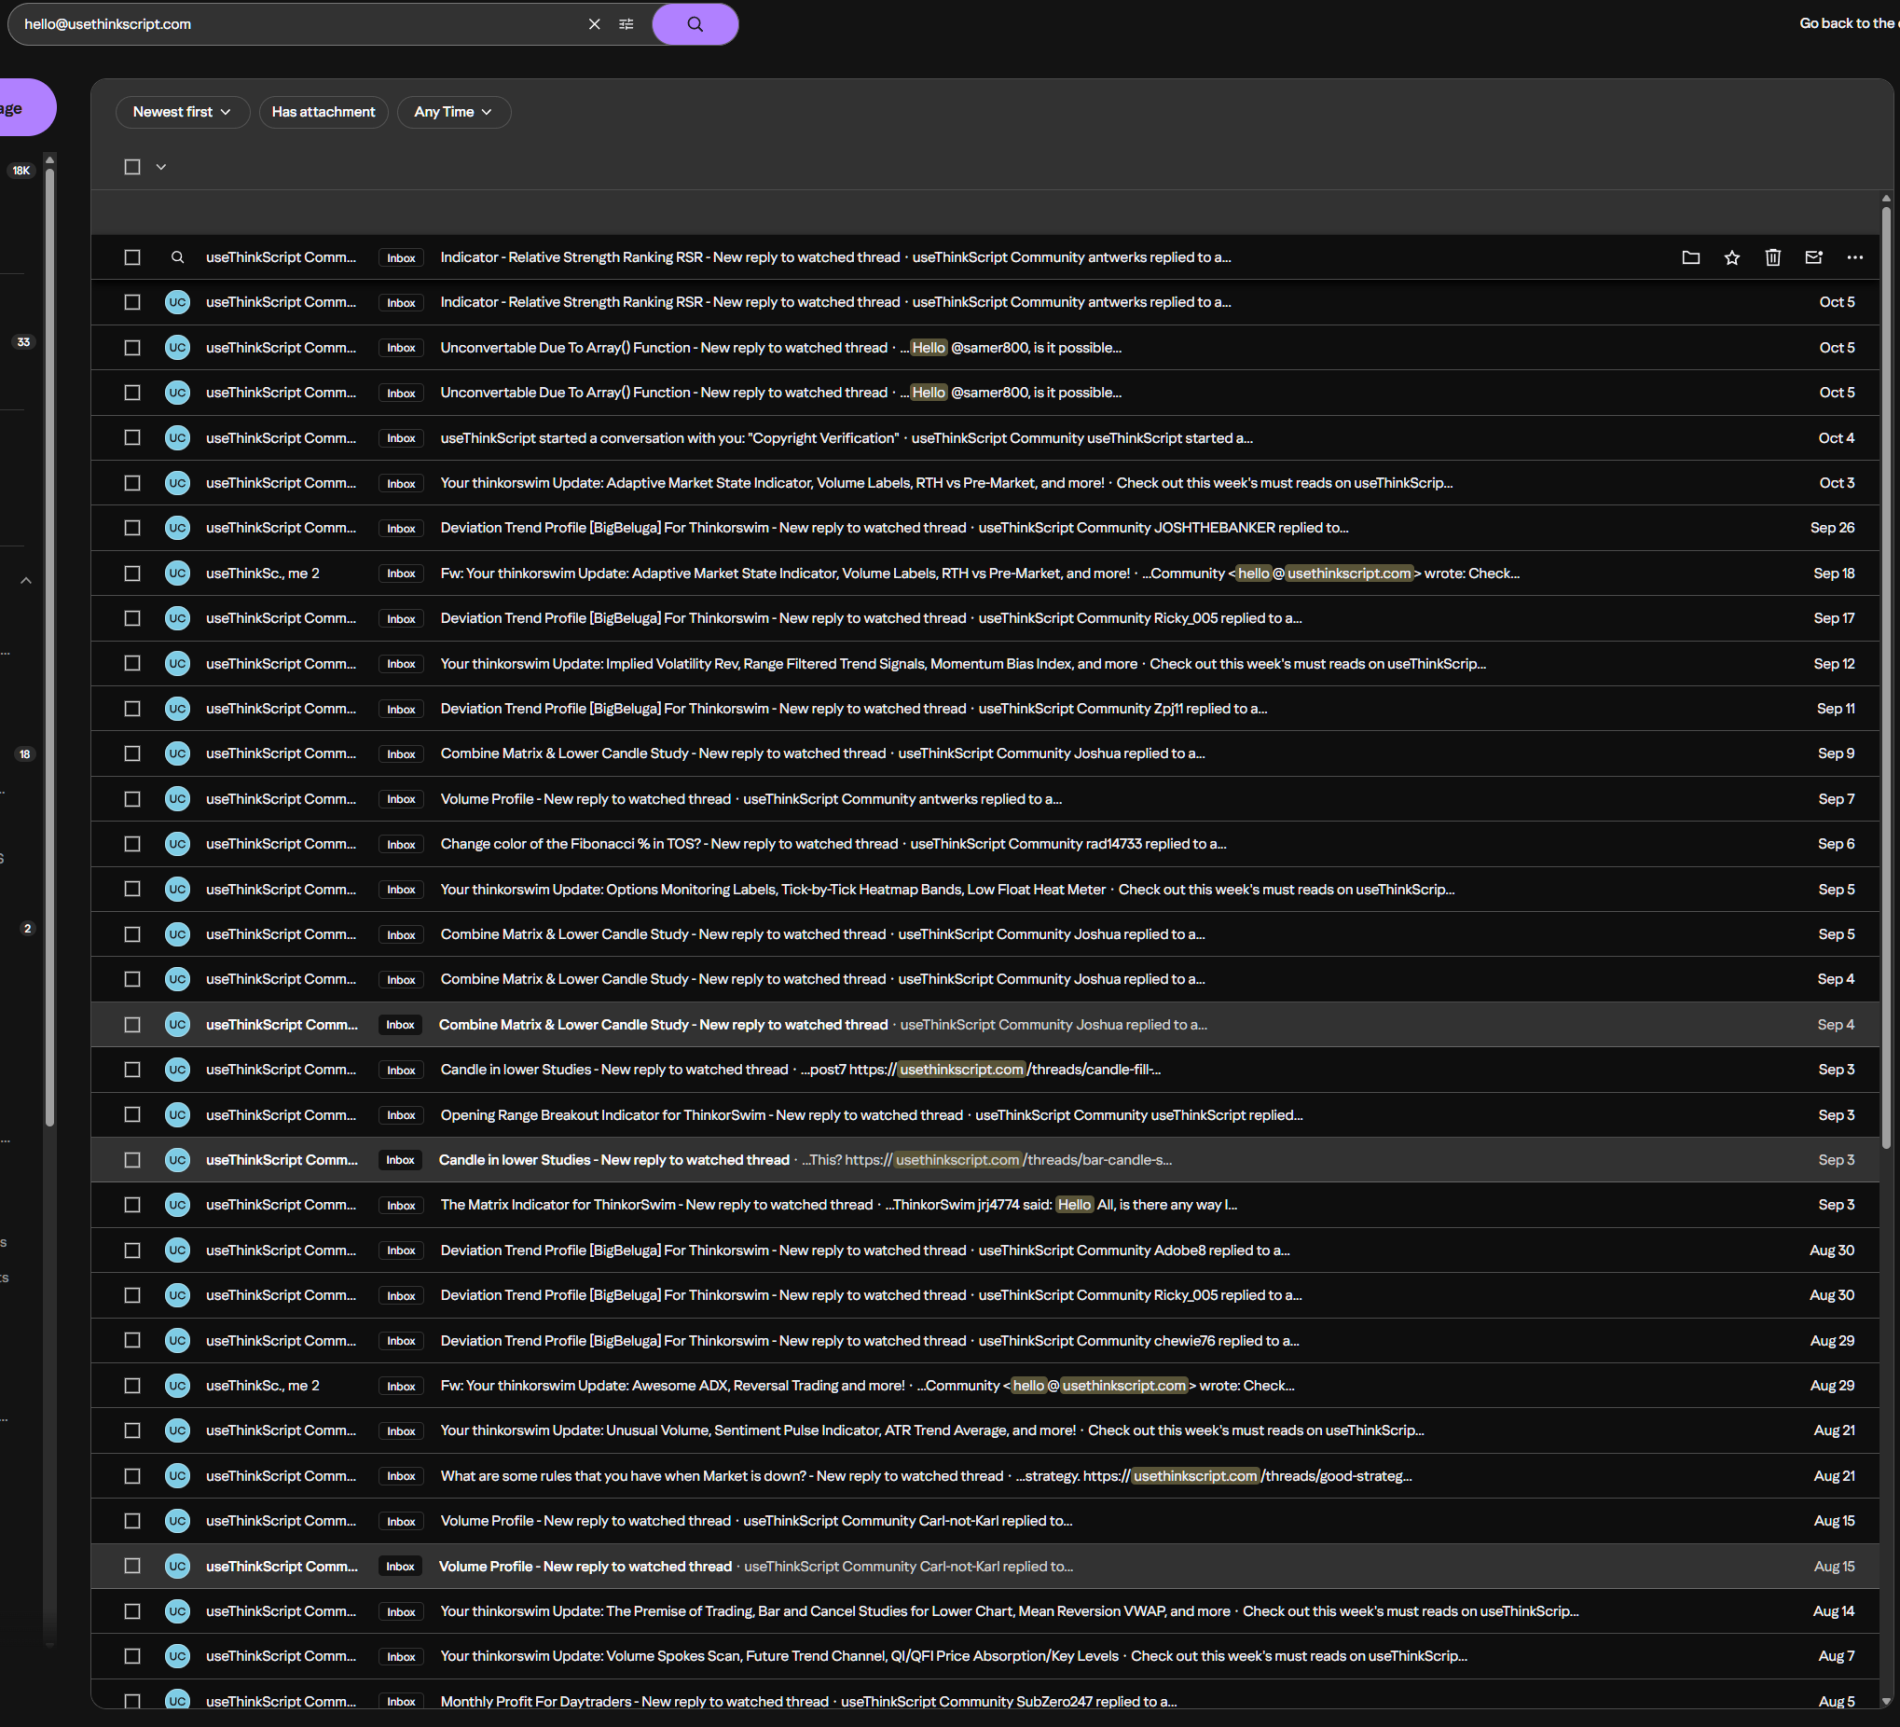Star the hovered Relative Strength Ranking email
Image resolution: width=1900 pixels, height=1727 pixels.
click(1731, 258)
